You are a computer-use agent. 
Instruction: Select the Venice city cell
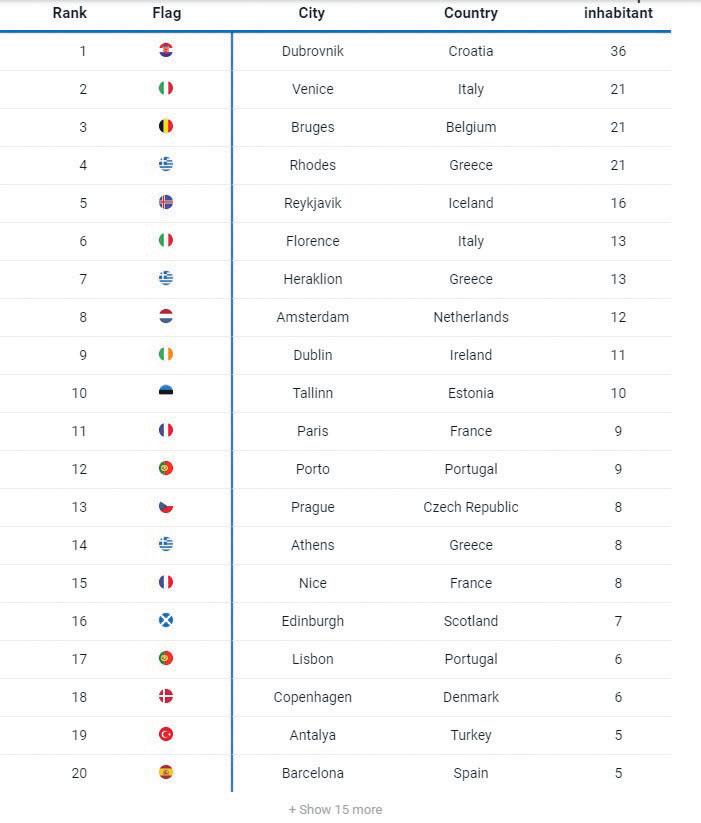pos(313,89)
